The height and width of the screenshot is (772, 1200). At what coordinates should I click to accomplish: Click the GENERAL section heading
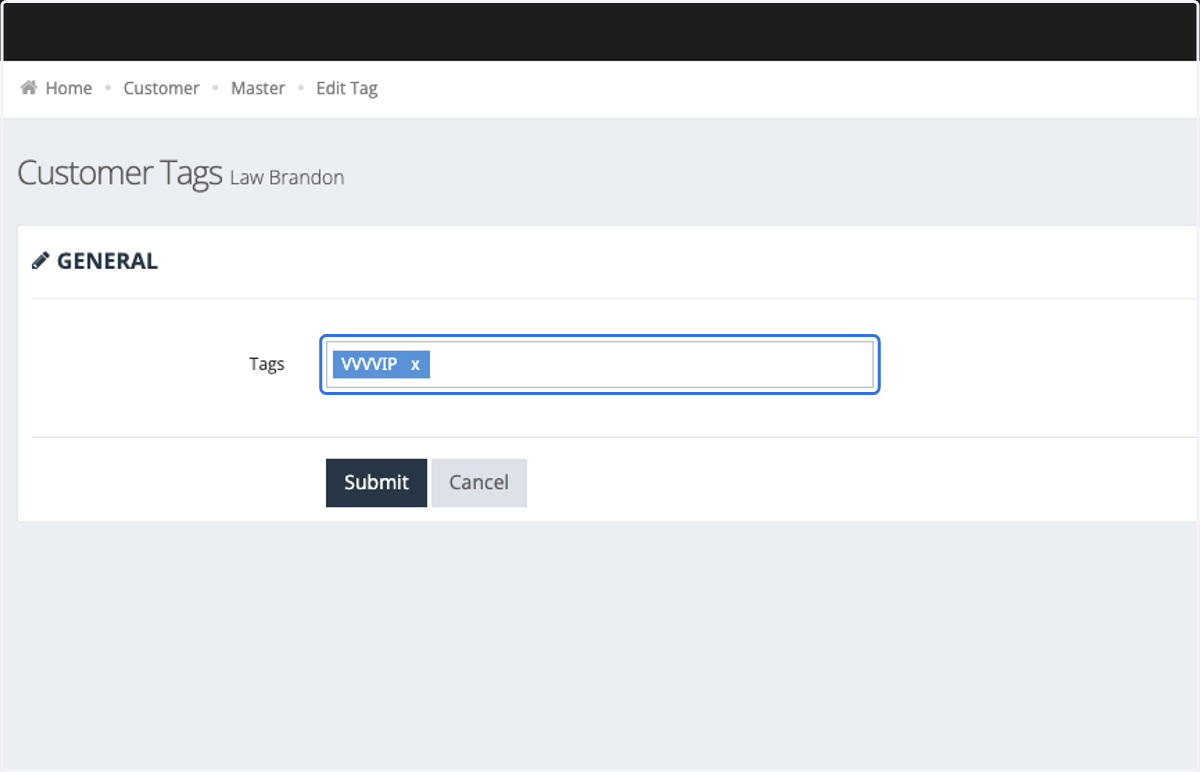coord(107,261)
